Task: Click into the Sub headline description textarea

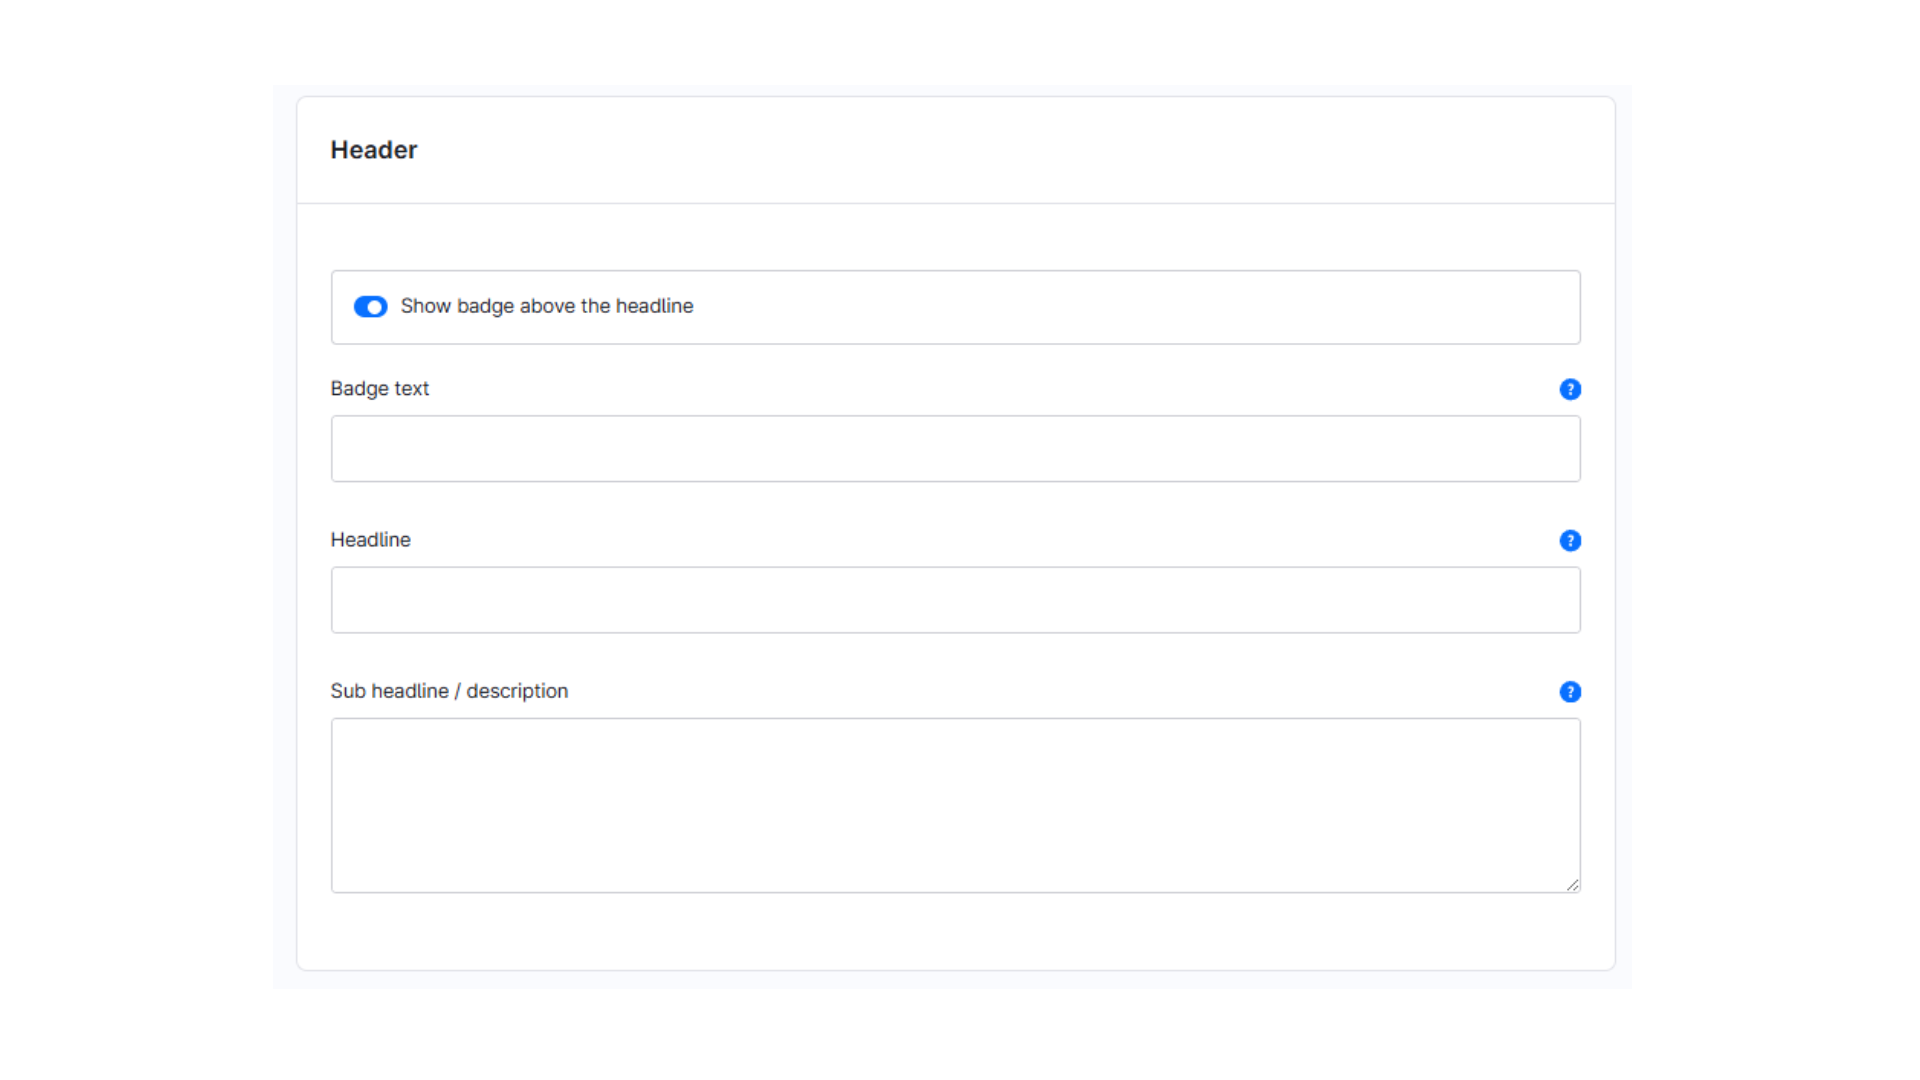Action: 955,805
